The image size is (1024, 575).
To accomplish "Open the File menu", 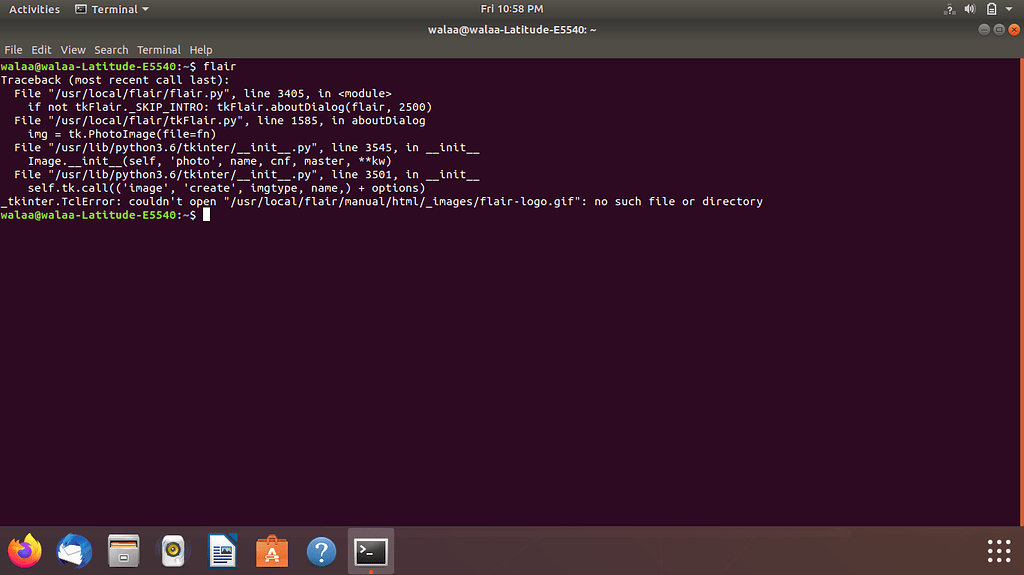I will pyautogui.click(x=13, y=50).
